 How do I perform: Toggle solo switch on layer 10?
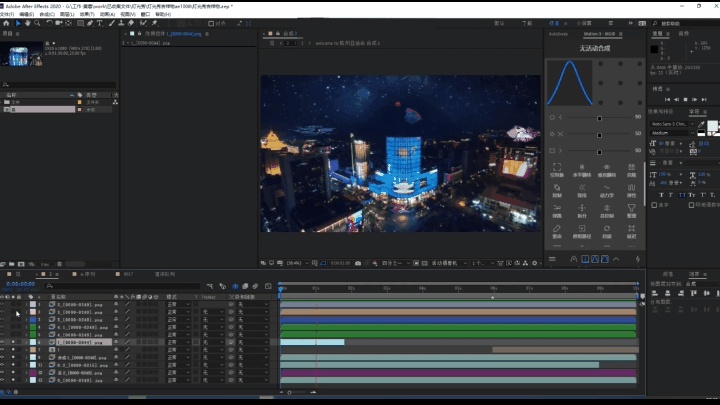click(x=13, y=372)
